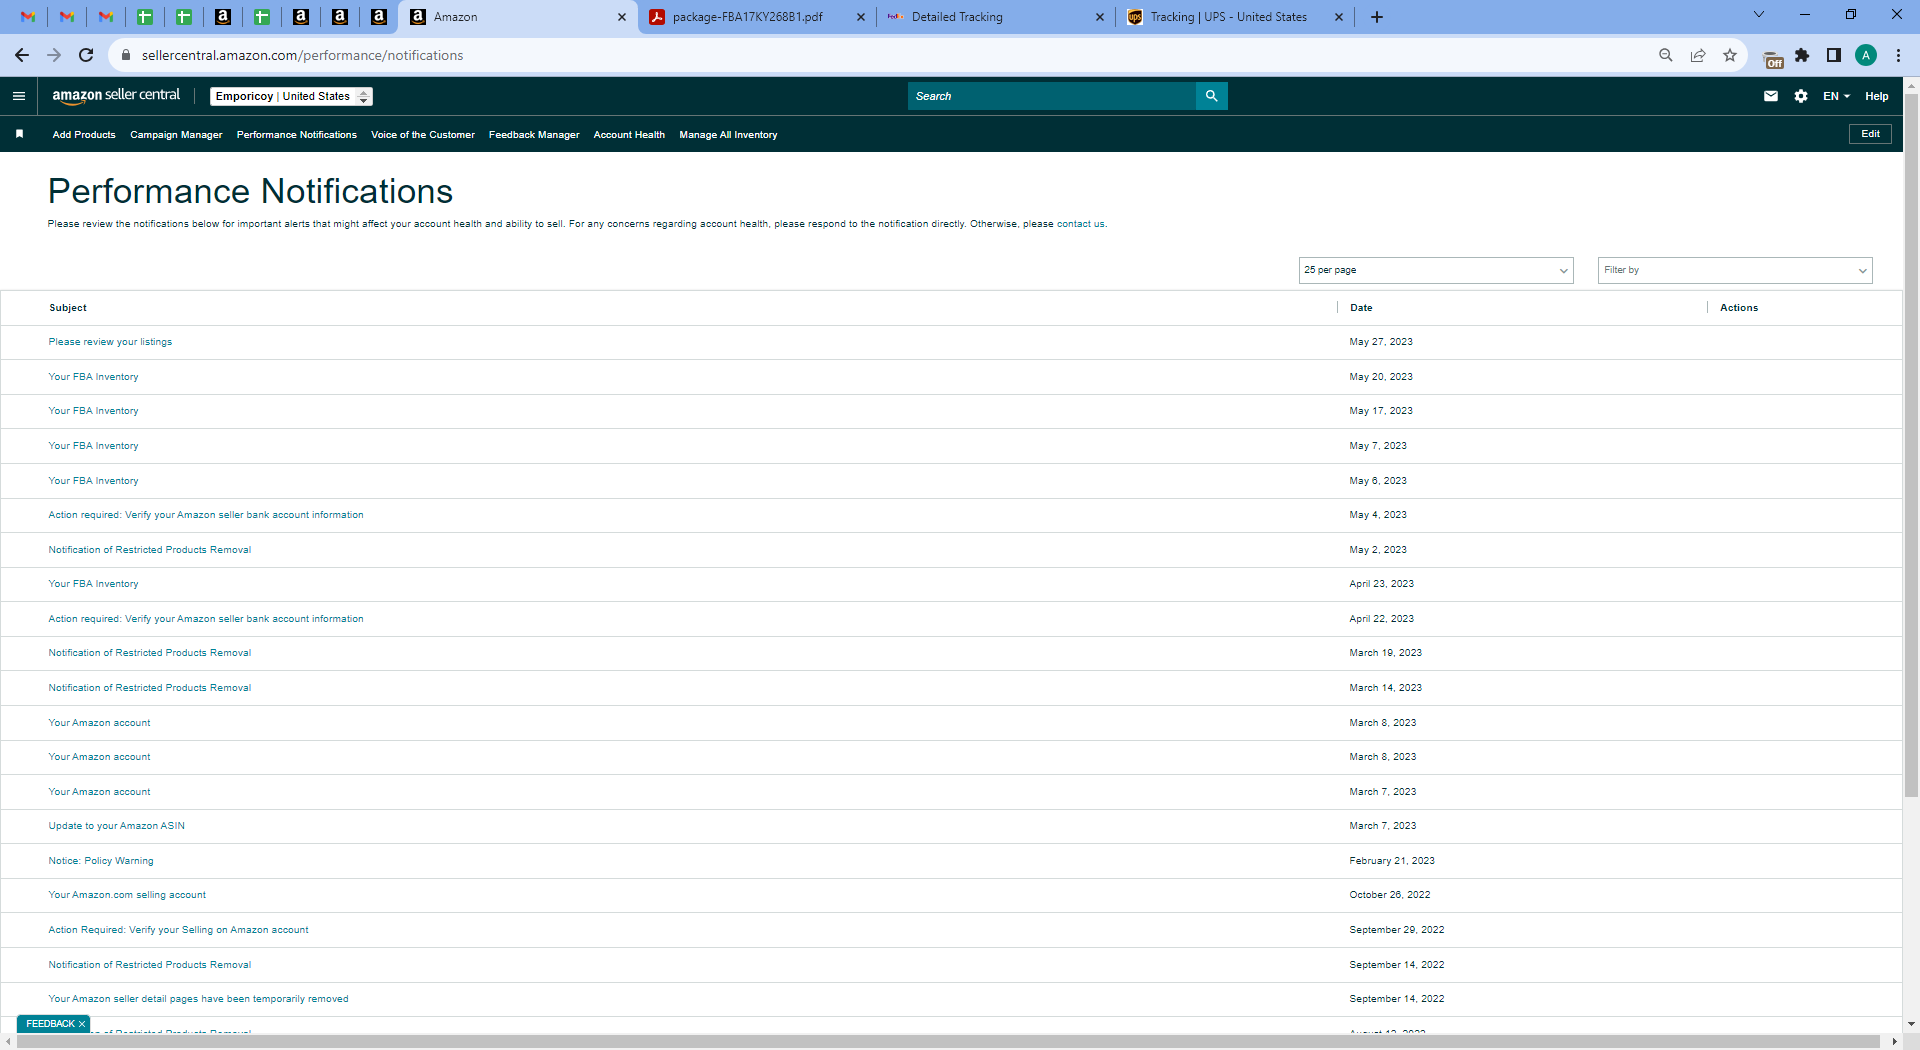Click the site lock icon in address bar
Viewport: 1920px width, 1050px height.
(x=126, y=55)
